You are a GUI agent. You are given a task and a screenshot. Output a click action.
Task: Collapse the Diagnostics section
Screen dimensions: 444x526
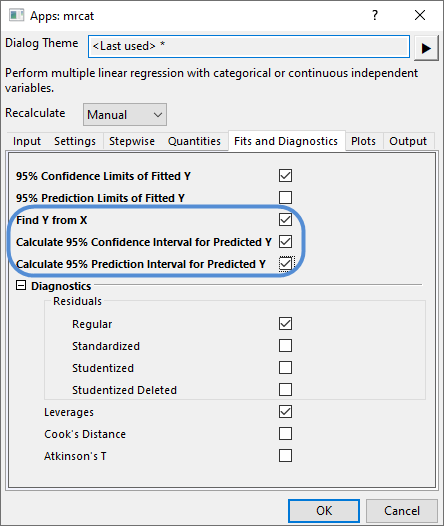click(21, 285)
